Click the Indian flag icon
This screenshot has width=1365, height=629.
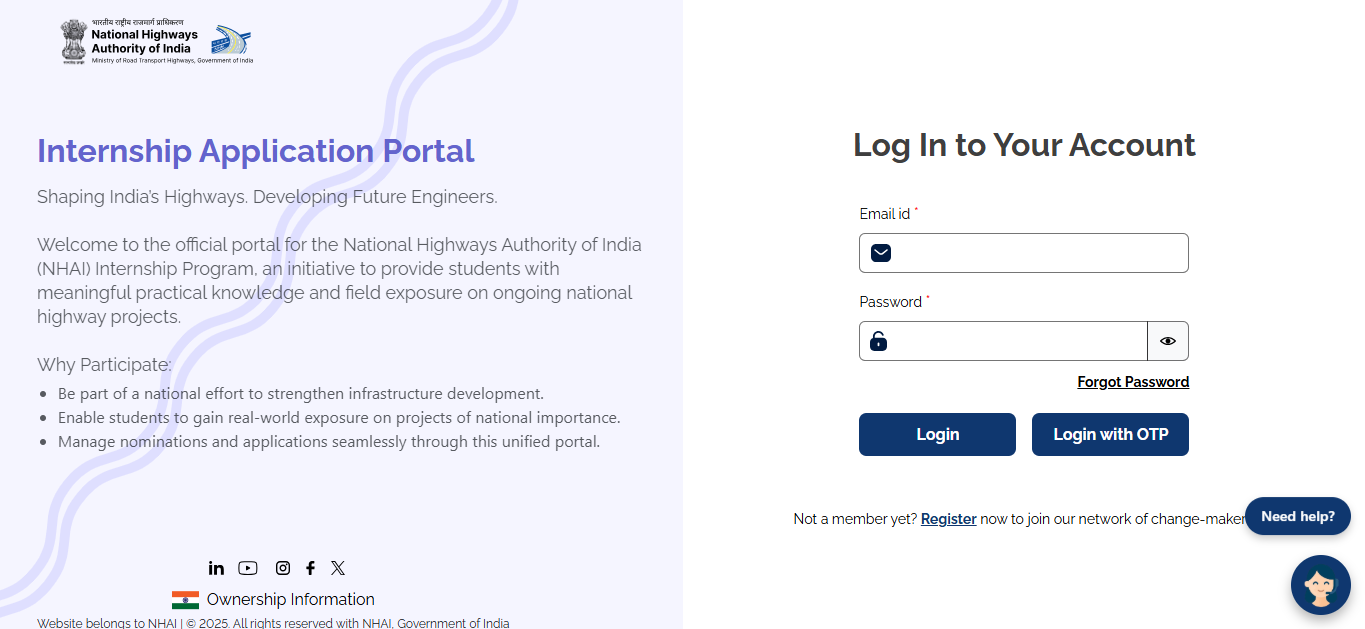pos(186,598)
